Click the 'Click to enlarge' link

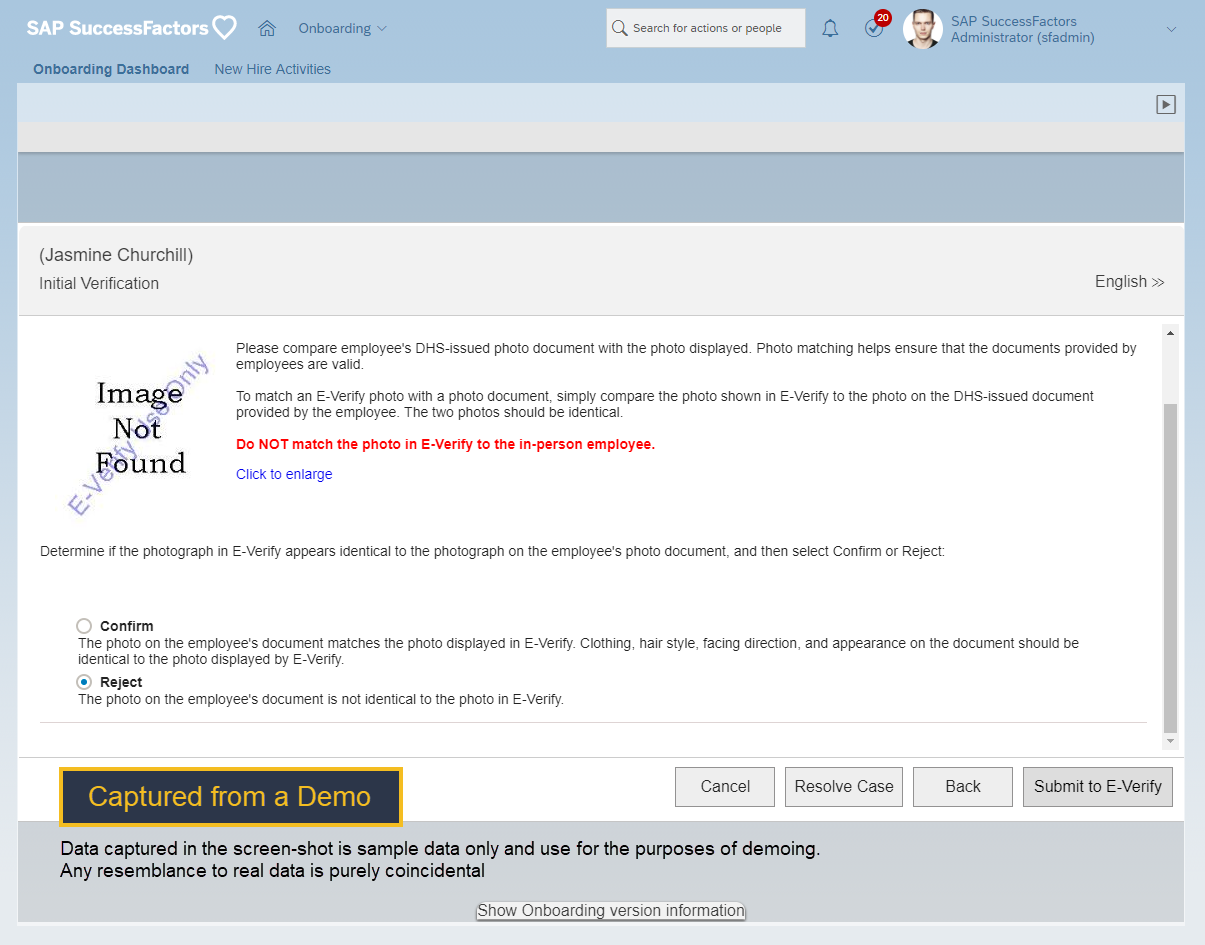click(x=284, y=474)
